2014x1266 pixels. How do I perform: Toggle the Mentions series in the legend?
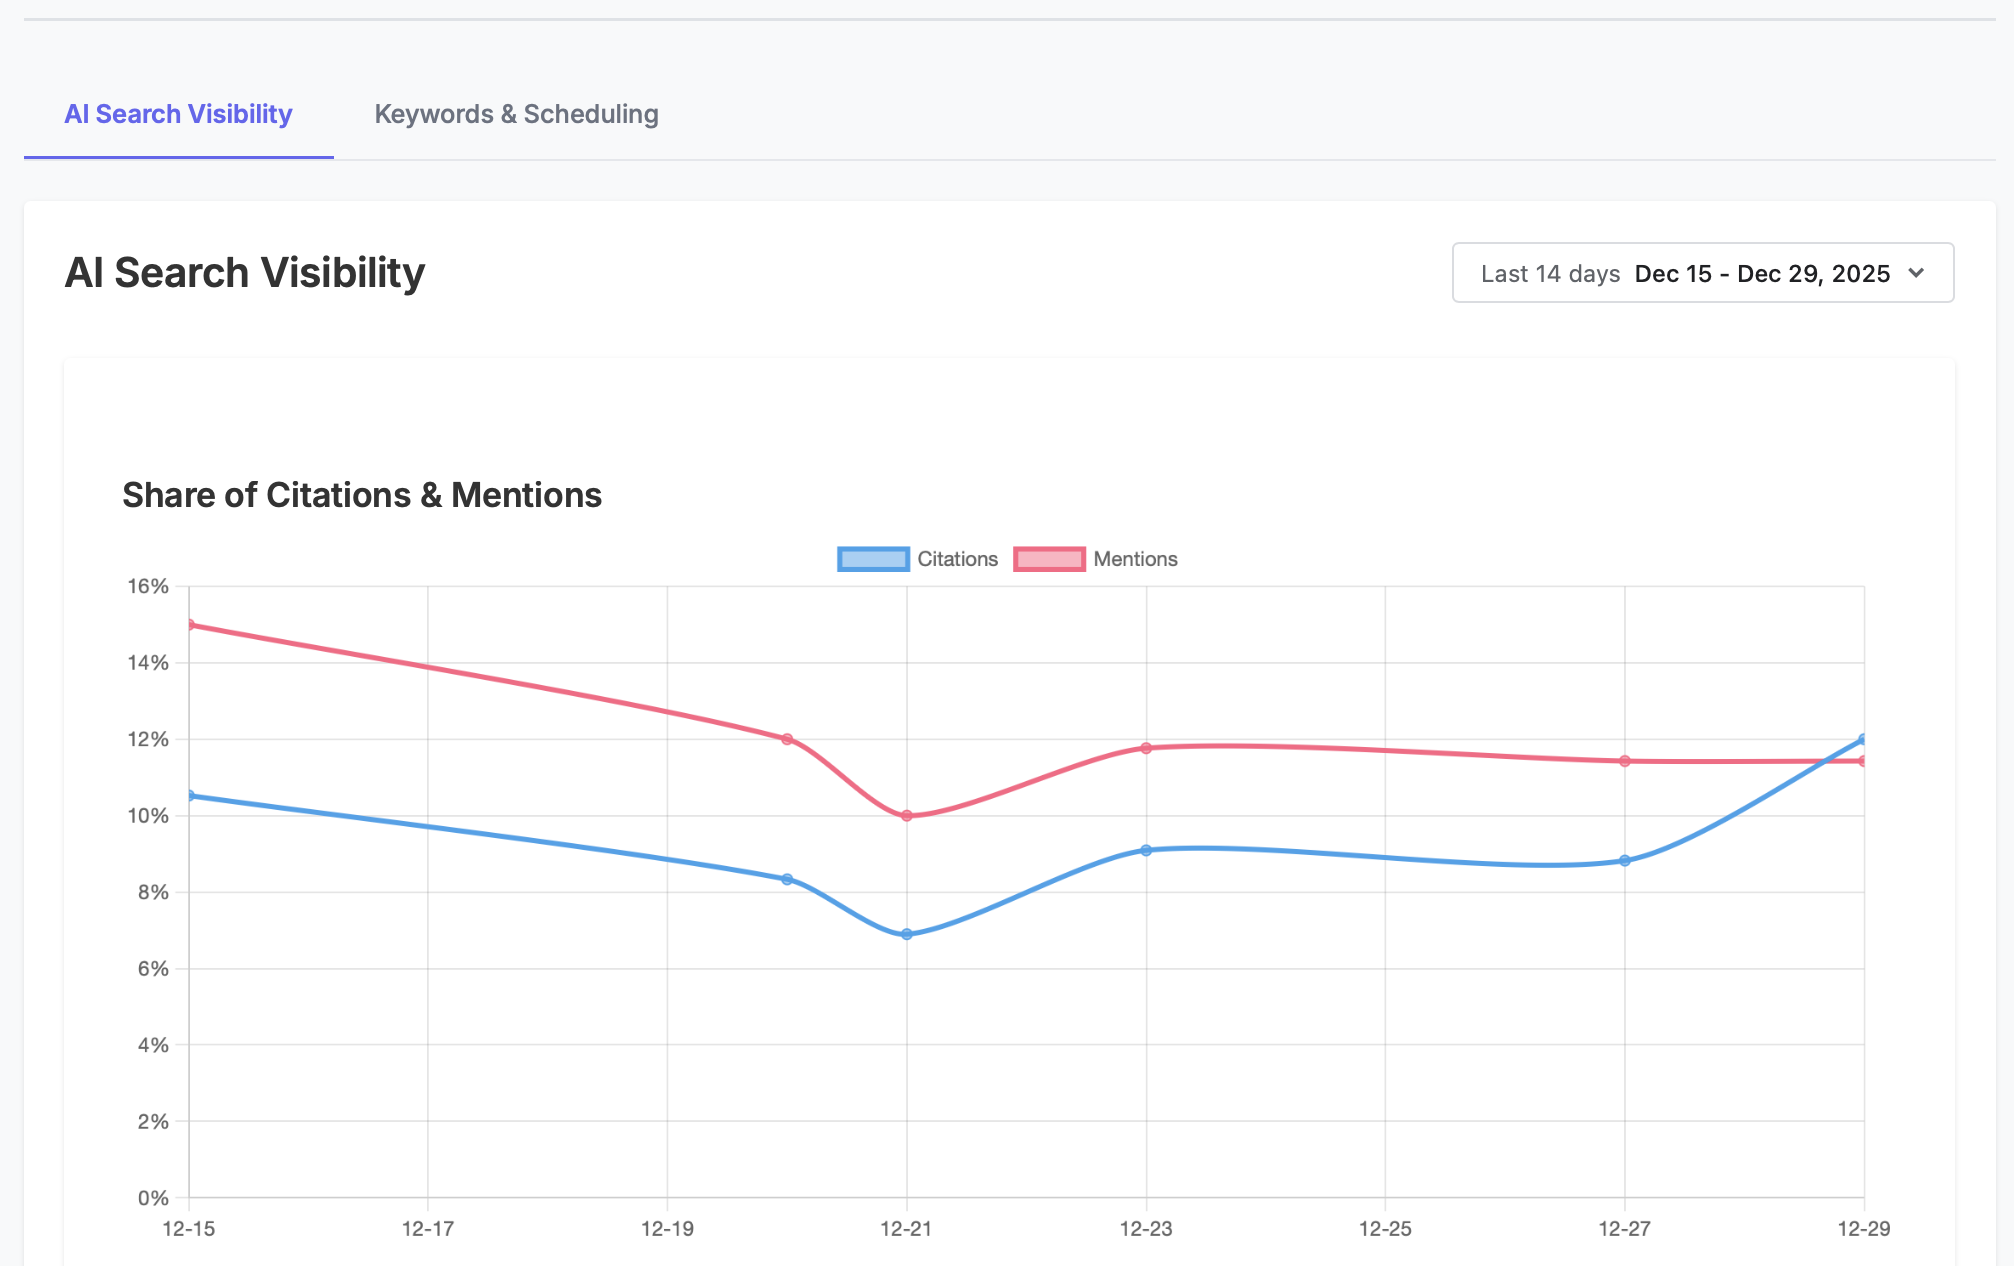[1135, 558]
